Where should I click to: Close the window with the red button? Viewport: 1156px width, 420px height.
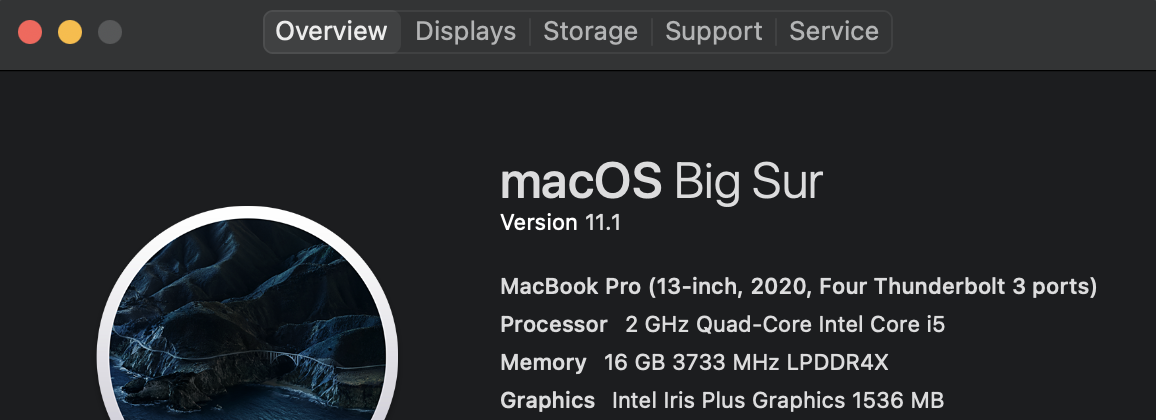point(30,32)
